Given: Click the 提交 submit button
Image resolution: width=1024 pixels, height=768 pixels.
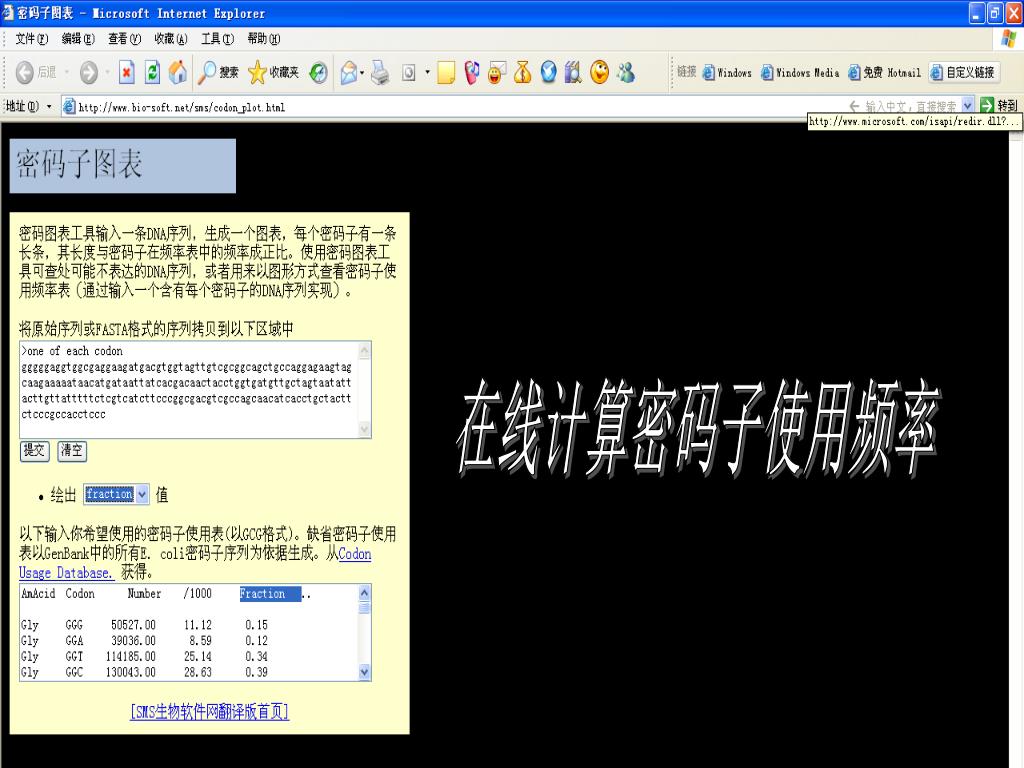Looking at the screenshot, I should click(35, 451).
